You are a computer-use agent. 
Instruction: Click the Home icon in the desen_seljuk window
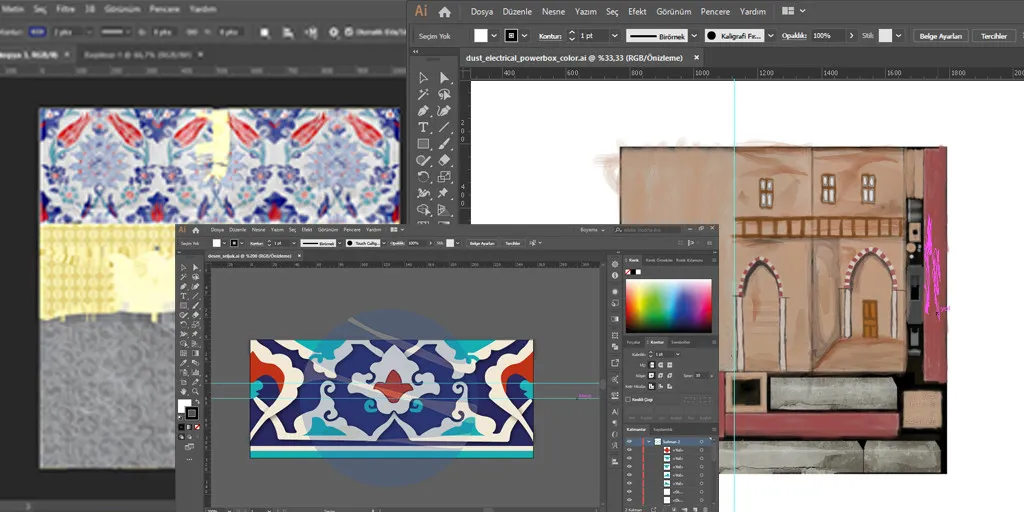click(195, 230)
